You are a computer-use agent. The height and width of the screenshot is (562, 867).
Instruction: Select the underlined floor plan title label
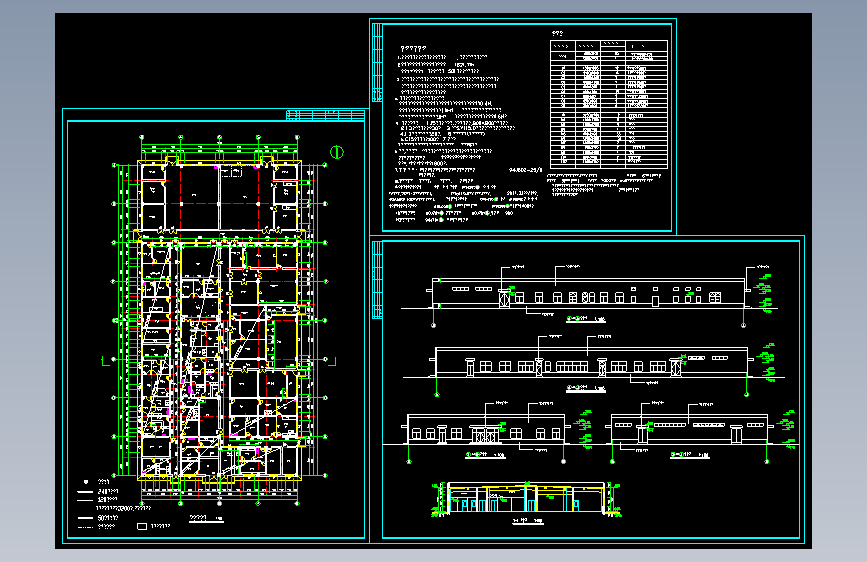coord(207,519)
